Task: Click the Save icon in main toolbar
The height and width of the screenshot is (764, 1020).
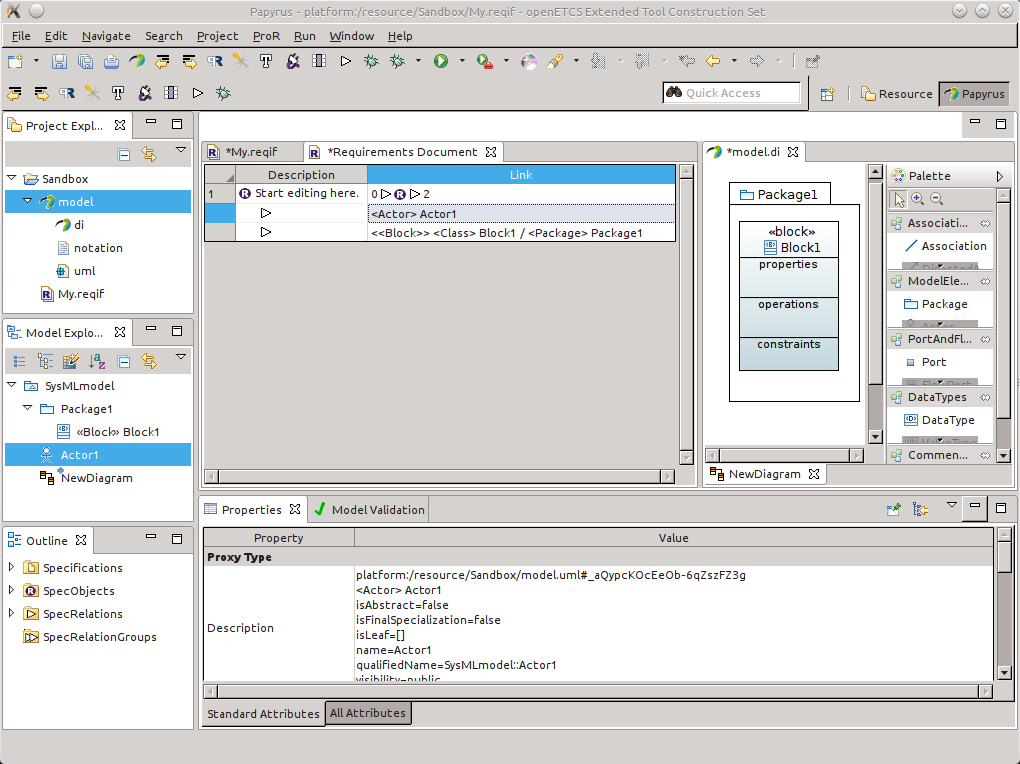Action: [x=59, y=61]
